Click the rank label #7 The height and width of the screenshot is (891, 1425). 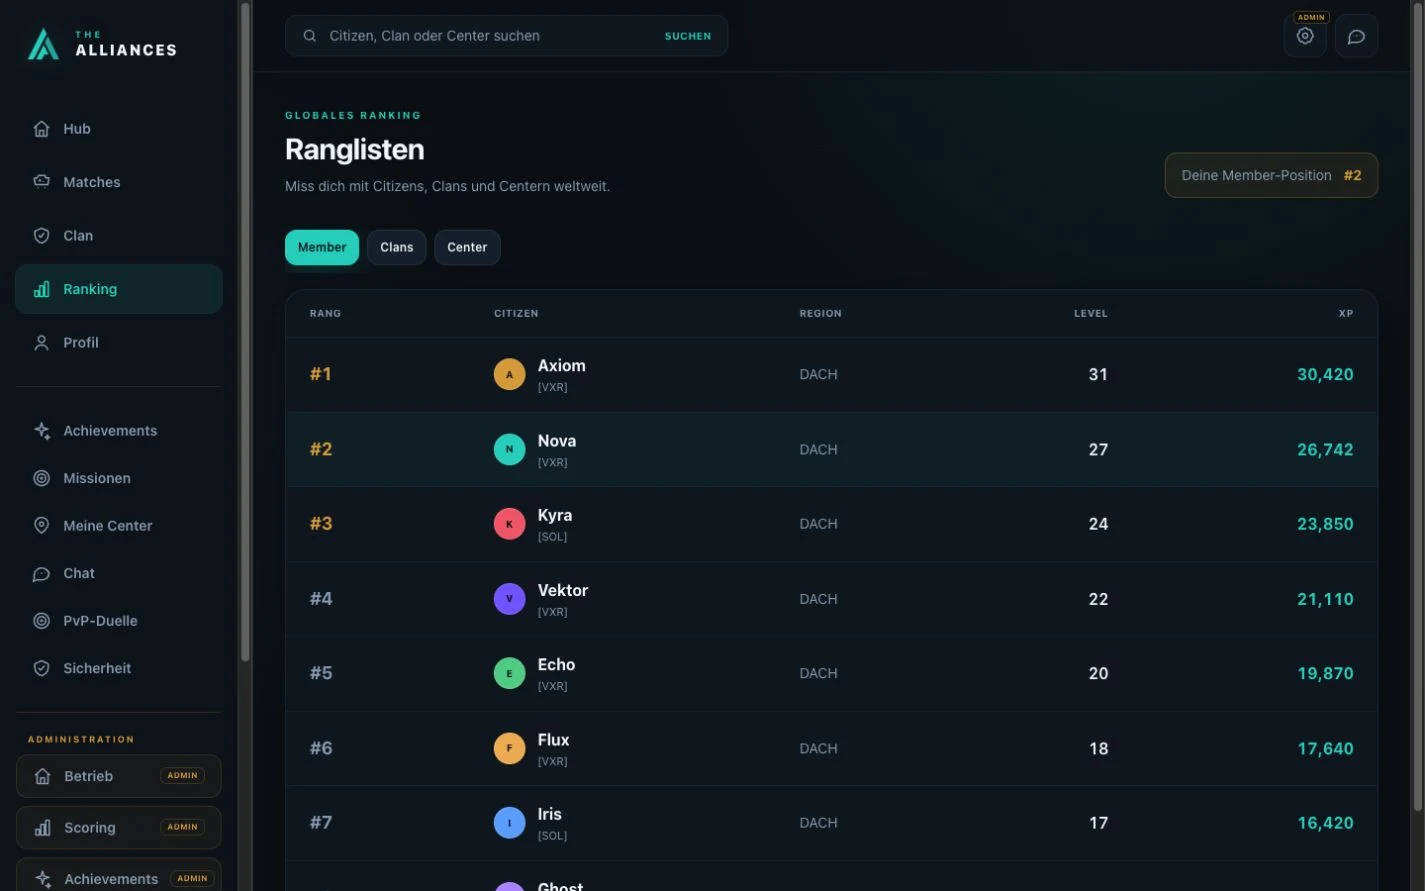click(321, 823)
